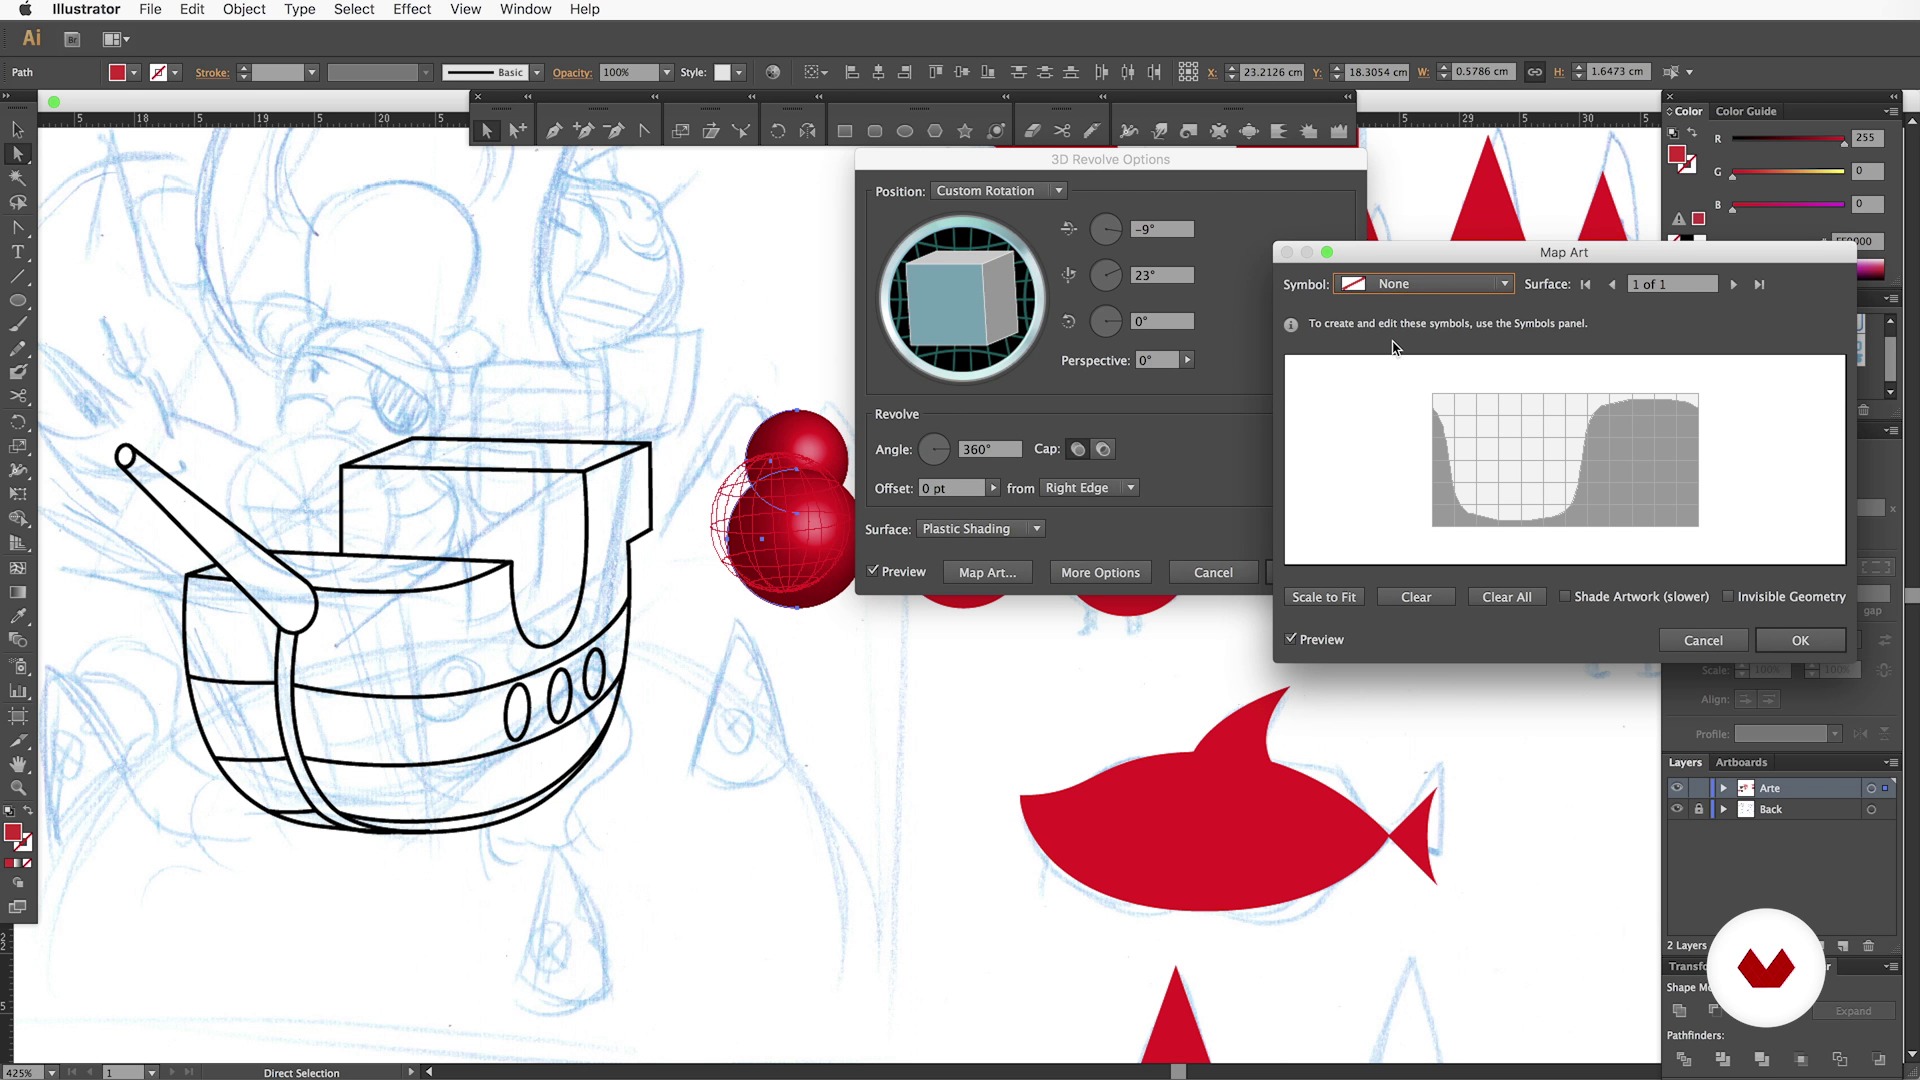Open the Object menu
The width and height of the screenshot is (1920, 1080).
pyautogui.click(x=244, y=9)
